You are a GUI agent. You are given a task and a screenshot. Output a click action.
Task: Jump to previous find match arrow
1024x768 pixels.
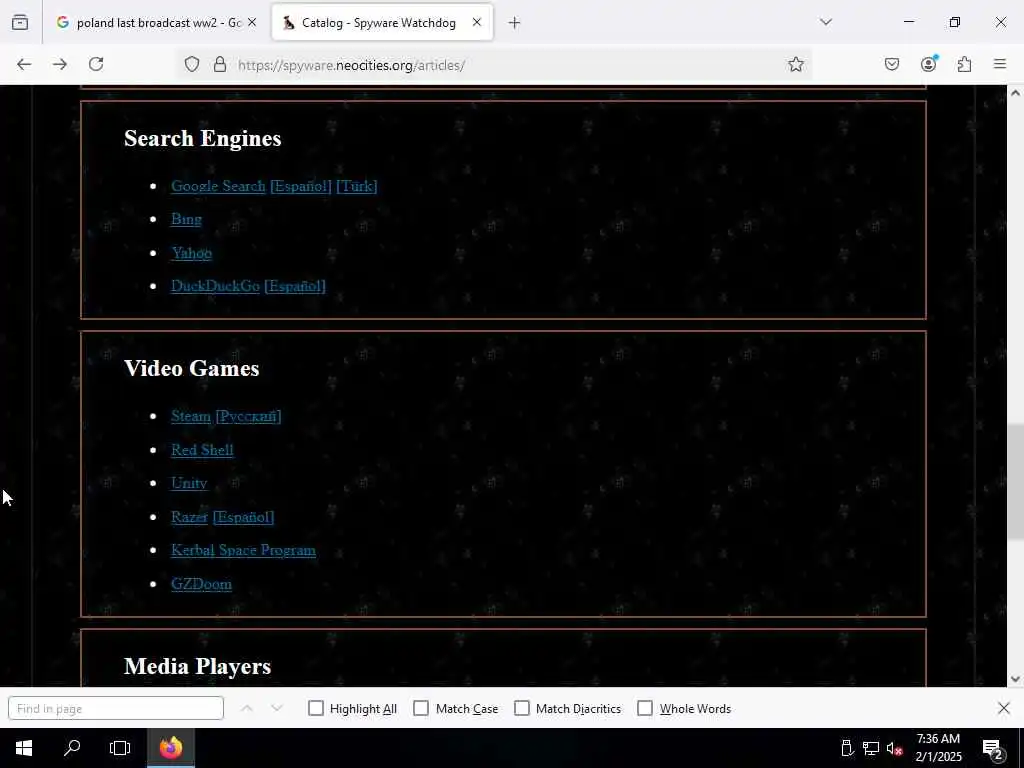(x=247, y=709)
